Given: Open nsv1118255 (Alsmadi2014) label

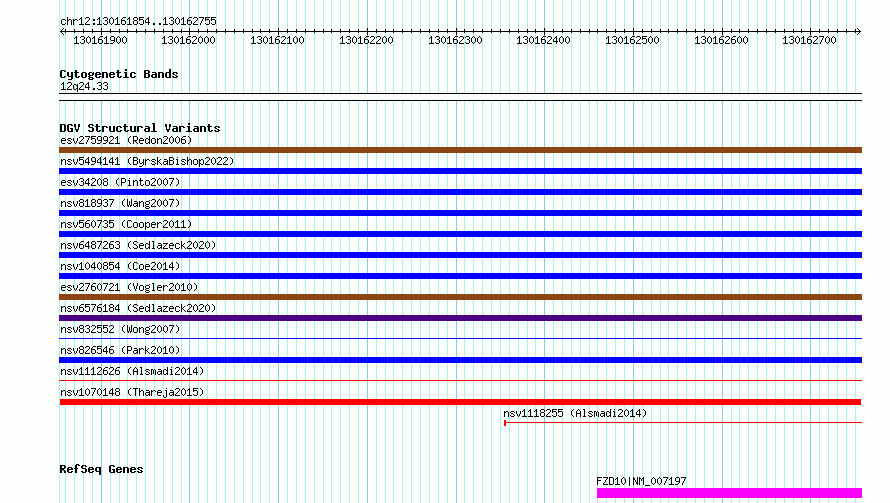Looking at the screenshot, I should click(575, 413).
